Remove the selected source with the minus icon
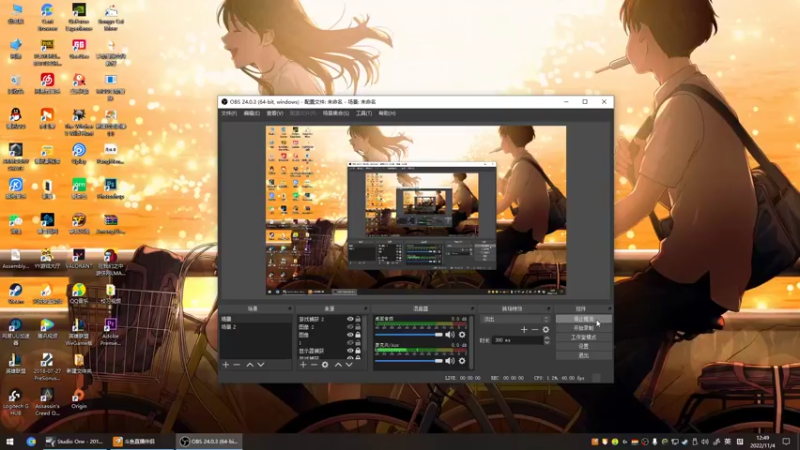 point(314,365)
